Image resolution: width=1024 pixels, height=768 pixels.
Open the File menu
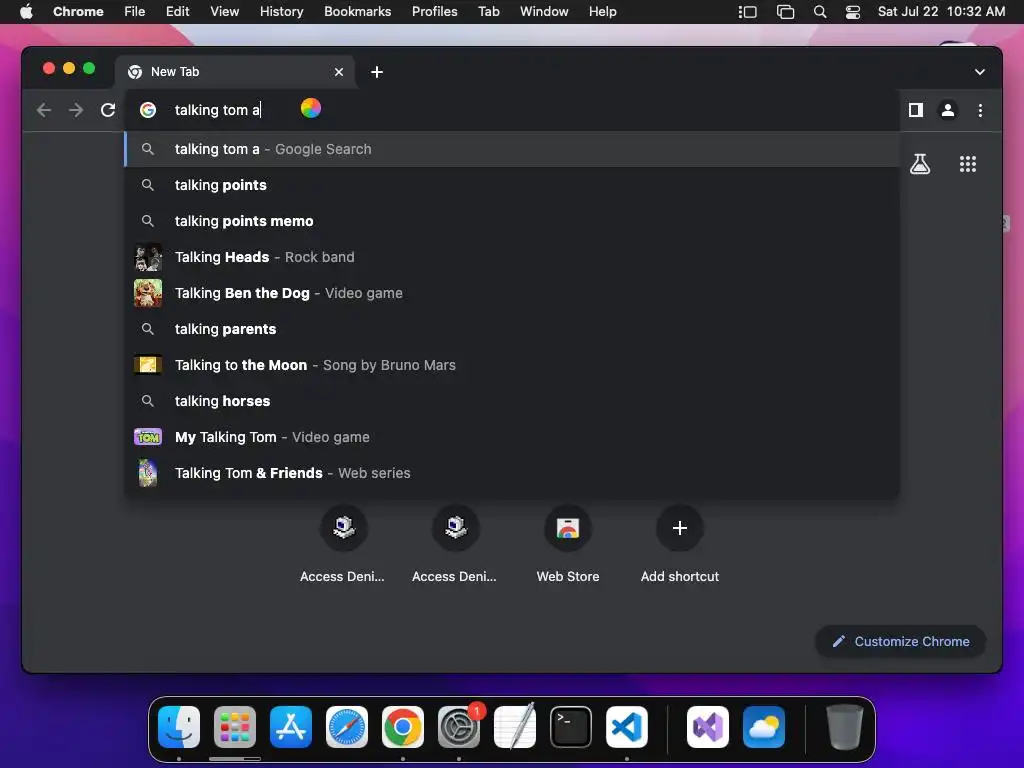click(135, 11)
